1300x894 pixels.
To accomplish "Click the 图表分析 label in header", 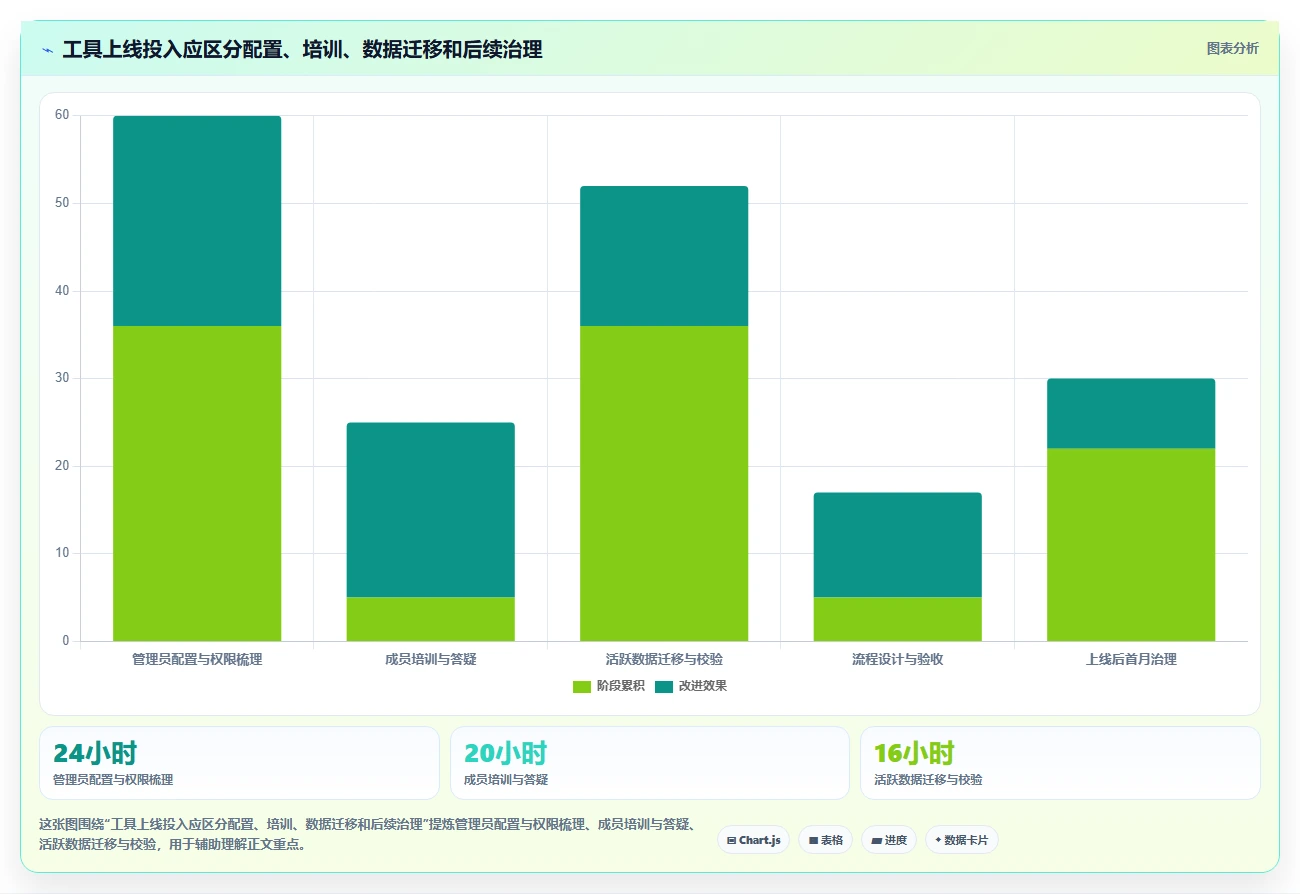I will pos(1232,48).
